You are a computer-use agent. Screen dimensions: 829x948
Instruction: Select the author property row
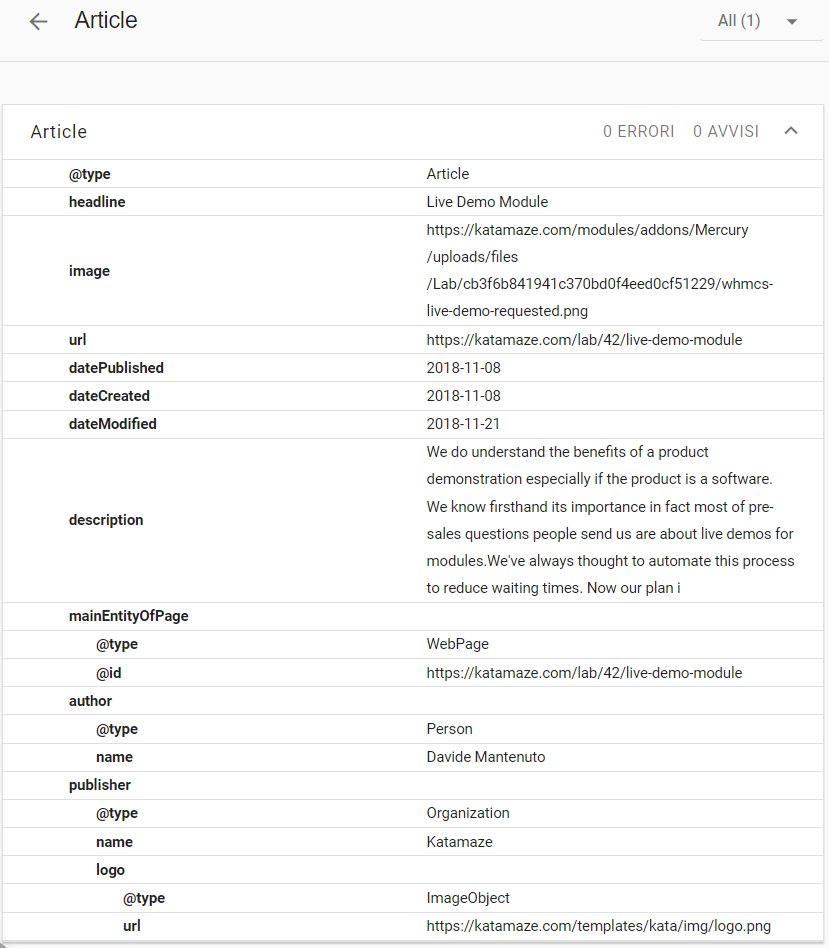[x=413, y=701]
